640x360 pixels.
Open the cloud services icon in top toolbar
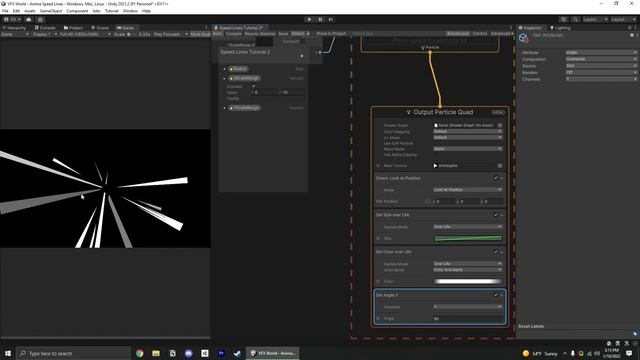[x=29, y=19]
